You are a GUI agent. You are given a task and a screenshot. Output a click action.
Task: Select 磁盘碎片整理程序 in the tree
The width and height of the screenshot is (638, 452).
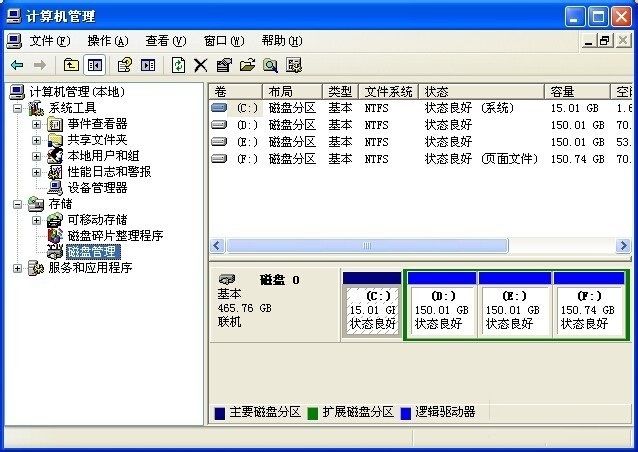(x=114, y=236)
